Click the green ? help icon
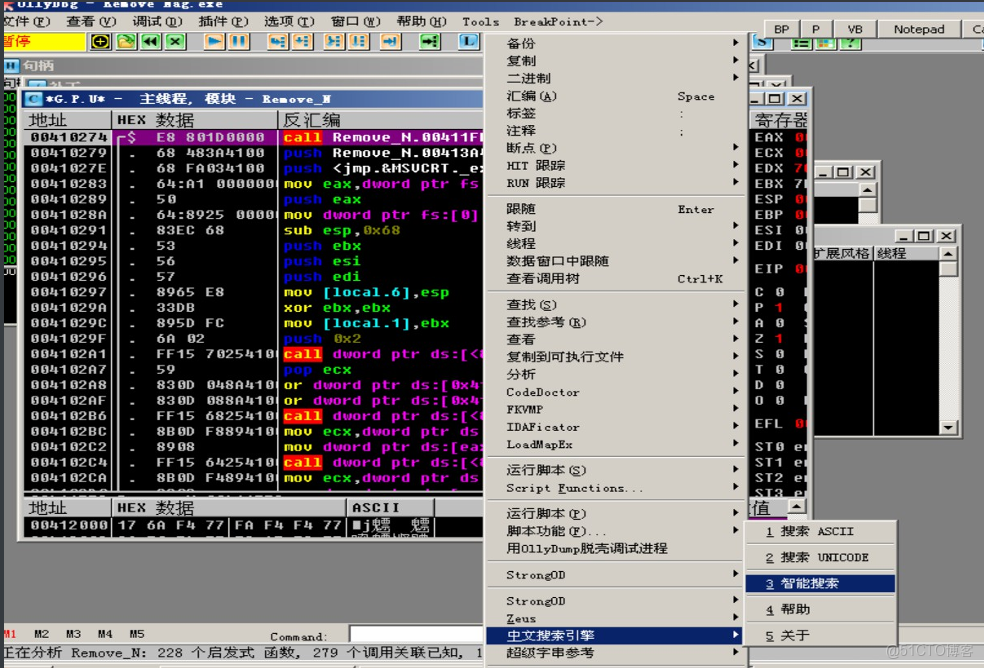984x668 pixels. (852, 44)
